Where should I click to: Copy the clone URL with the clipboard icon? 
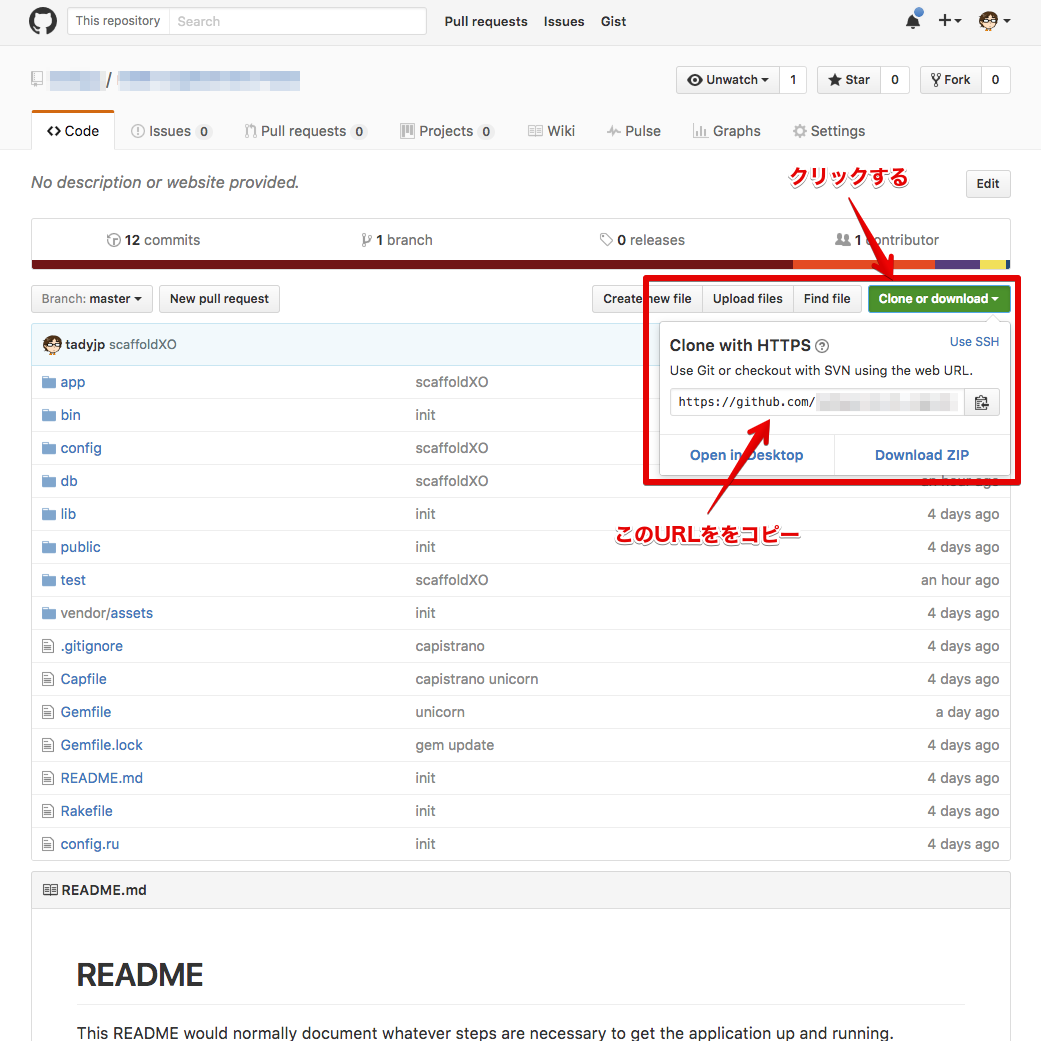point(982,402)
